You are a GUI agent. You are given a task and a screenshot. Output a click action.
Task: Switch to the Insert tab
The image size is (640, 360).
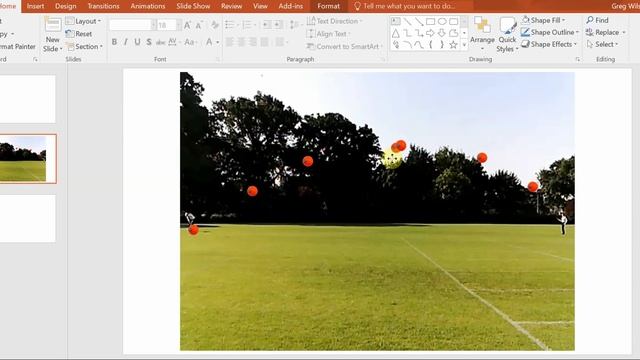[x=36, y=6]
